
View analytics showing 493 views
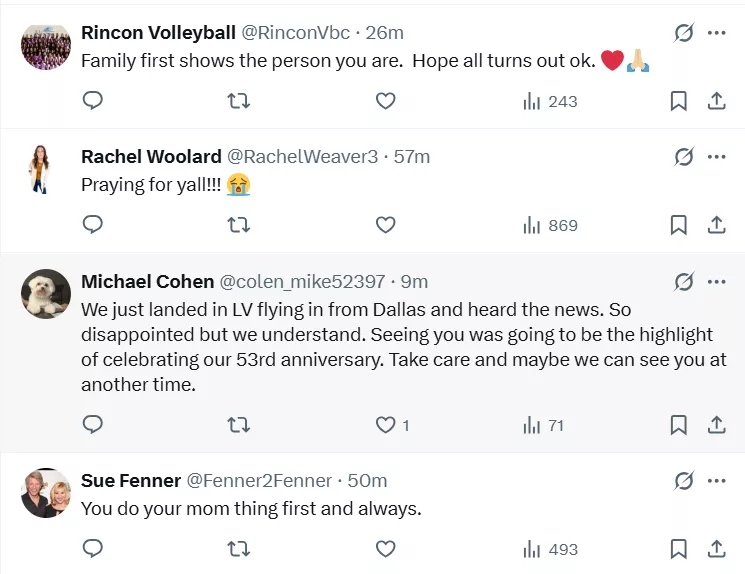click(x=551, y=549)
